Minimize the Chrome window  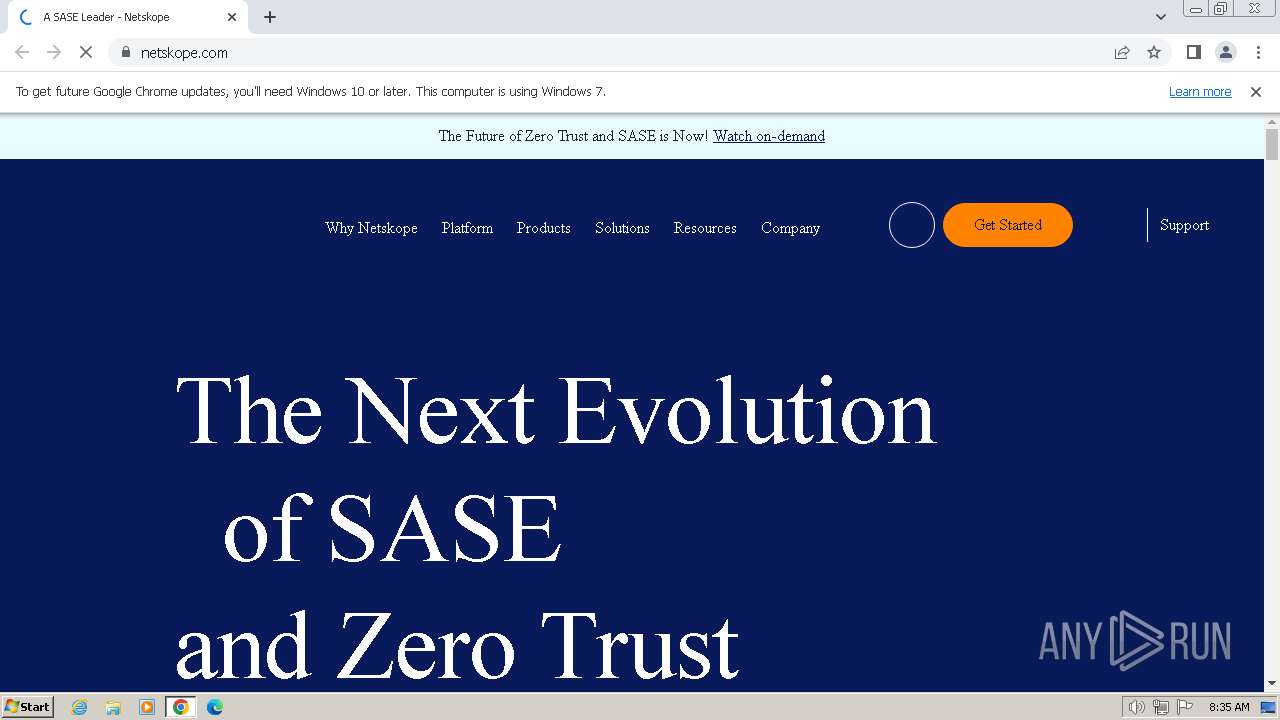tap(1196, 9)
